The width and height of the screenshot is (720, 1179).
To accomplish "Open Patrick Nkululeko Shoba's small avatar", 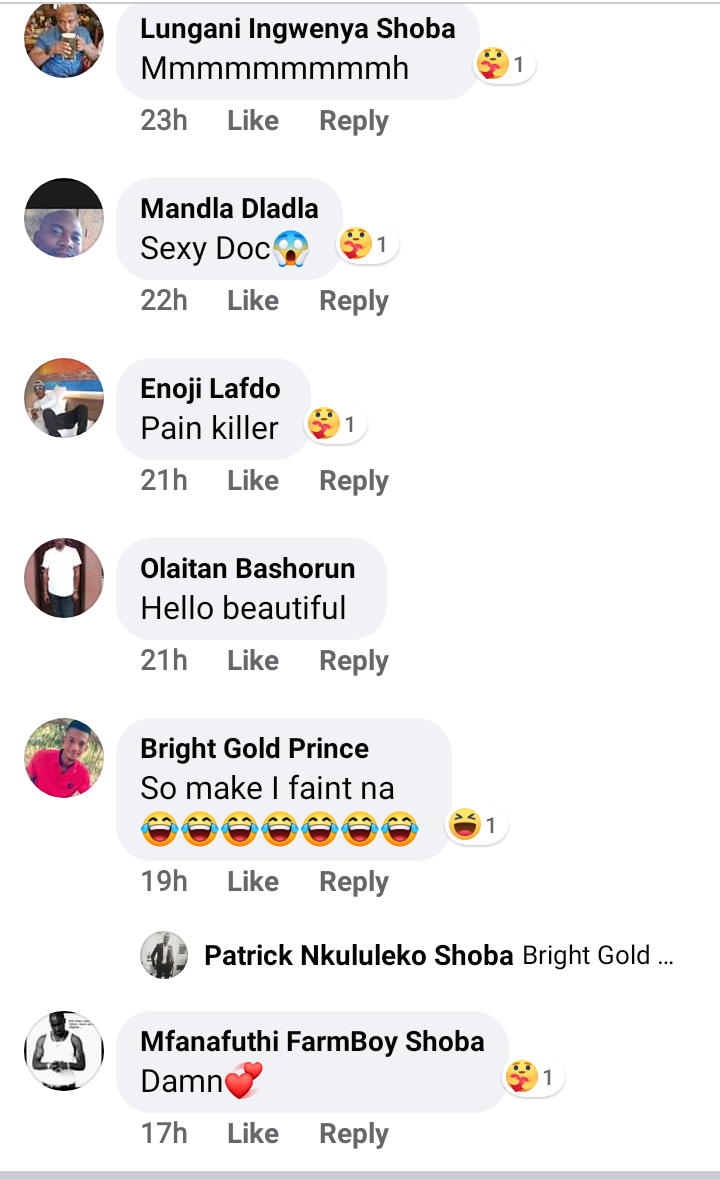I will pos(164,956).
